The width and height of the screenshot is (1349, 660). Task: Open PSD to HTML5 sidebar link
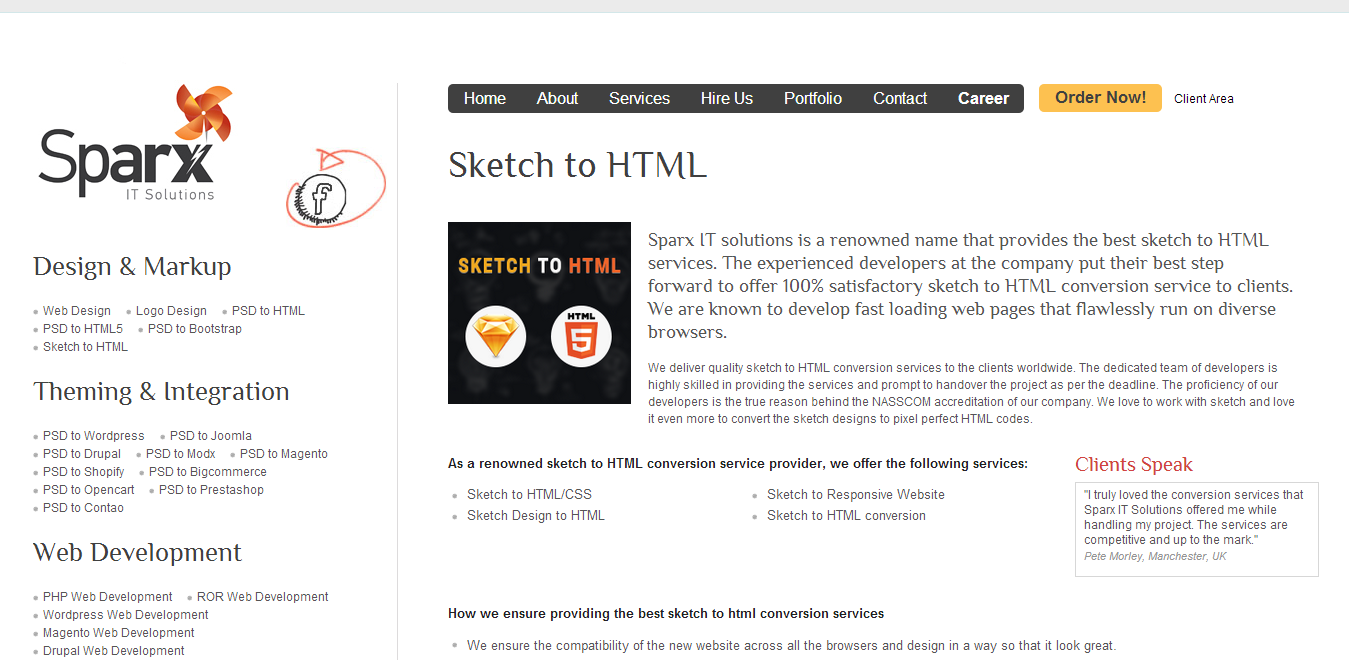pyautogui.click(x=83, y=329)
